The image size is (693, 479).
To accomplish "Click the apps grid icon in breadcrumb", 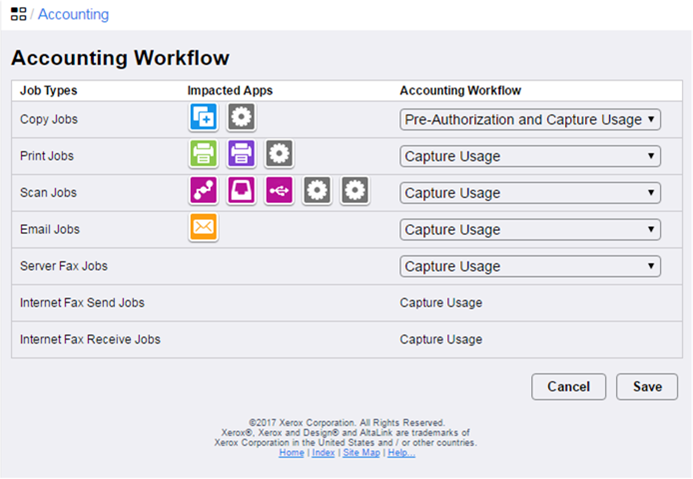I will [18, 15].
